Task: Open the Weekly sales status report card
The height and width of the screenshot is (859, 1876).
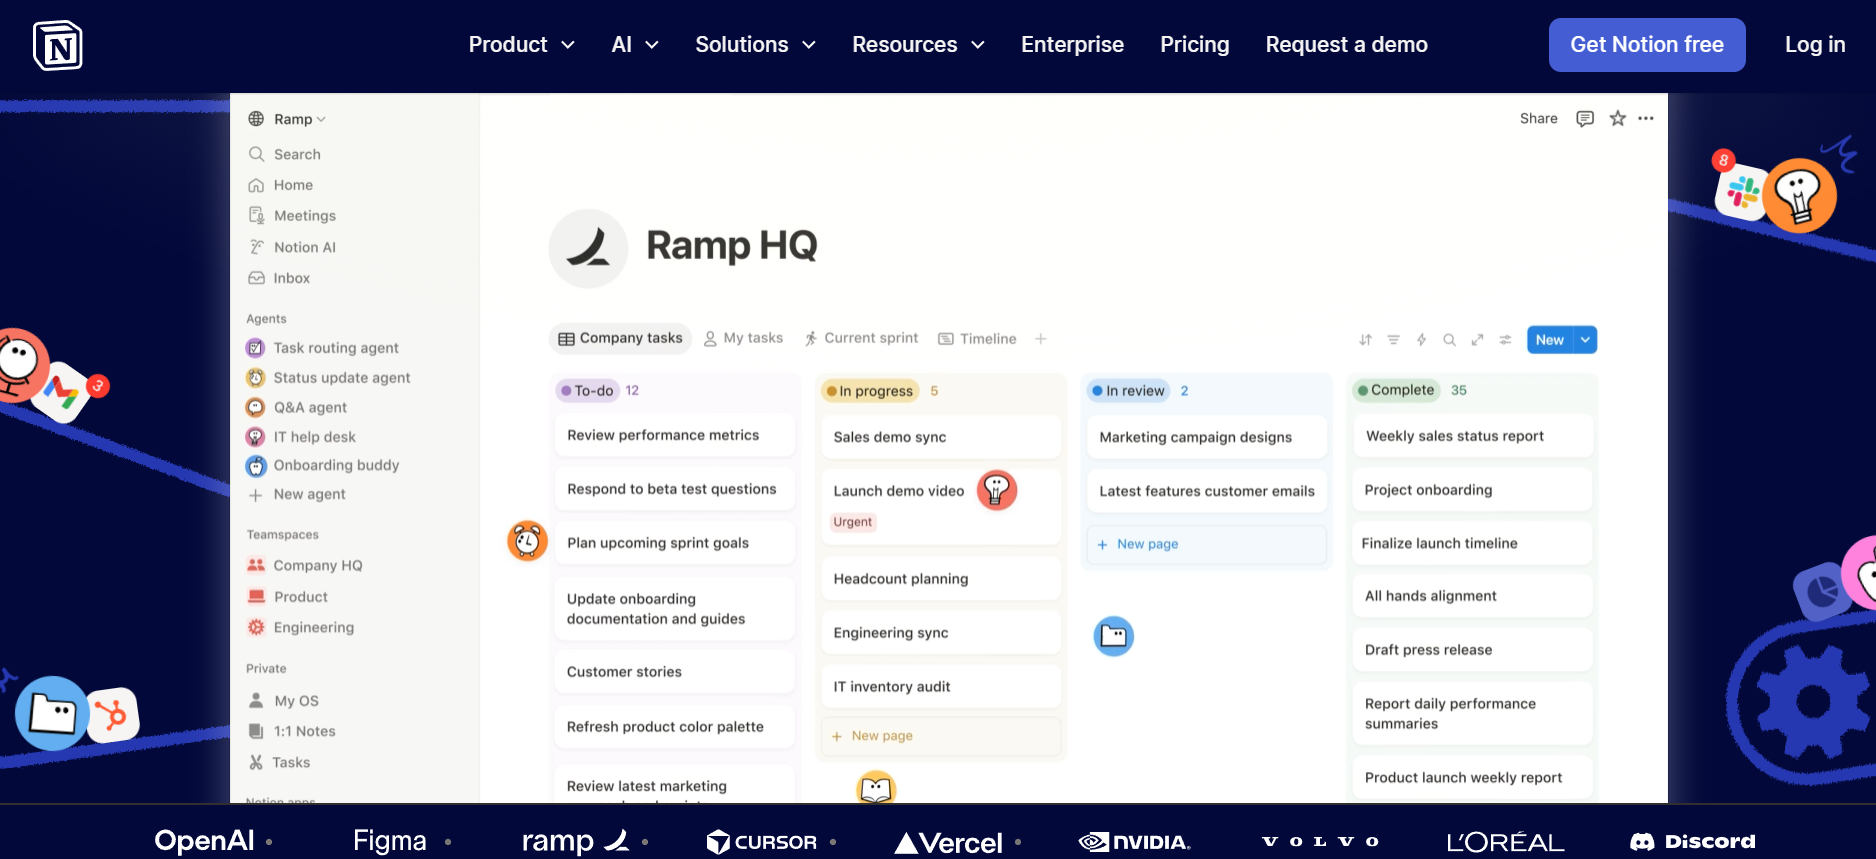Action: tap(1471, 436)
